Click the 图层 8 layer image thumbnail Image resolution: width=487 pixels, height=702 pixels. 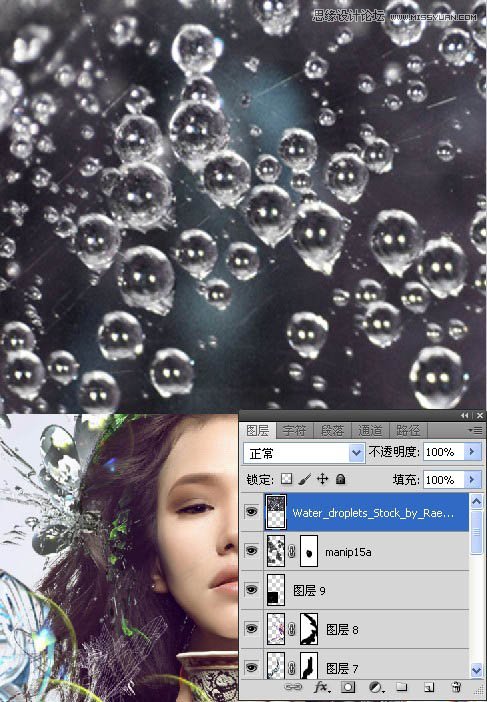tap(276, 629)
